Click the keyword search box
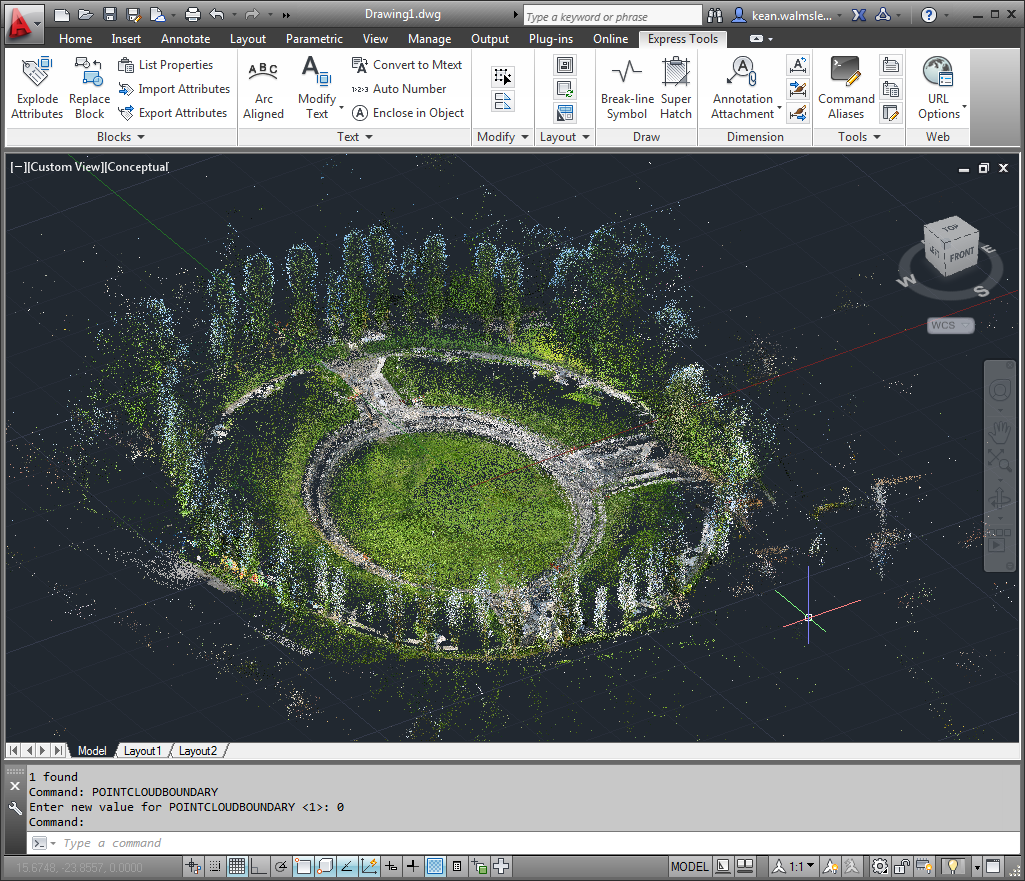Image resolution: width=1025 pixels, height=881 pixels. pyautogui.click(x=612, y=16)
